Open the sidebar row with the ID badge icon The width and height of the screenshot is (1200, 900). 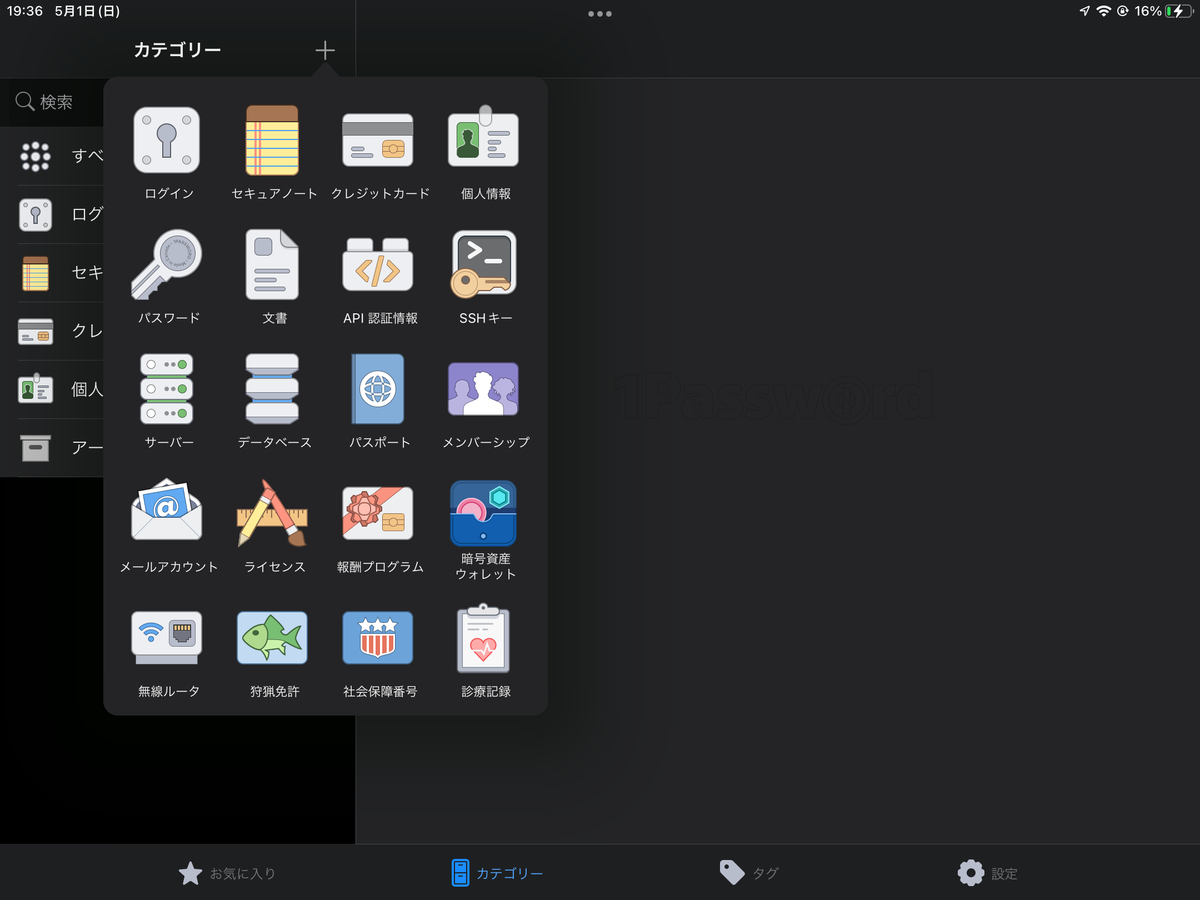pyautogui.click(x=52, y=389)
